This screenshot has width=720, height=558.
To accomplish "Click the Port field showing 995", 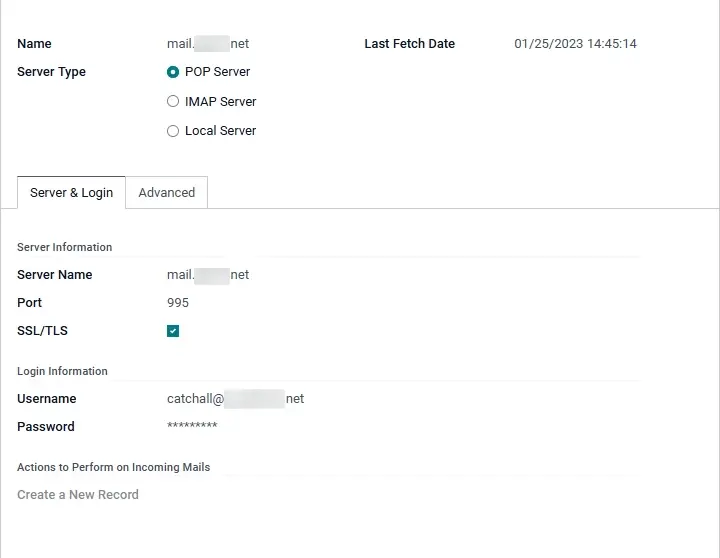I will coord(178,303).
